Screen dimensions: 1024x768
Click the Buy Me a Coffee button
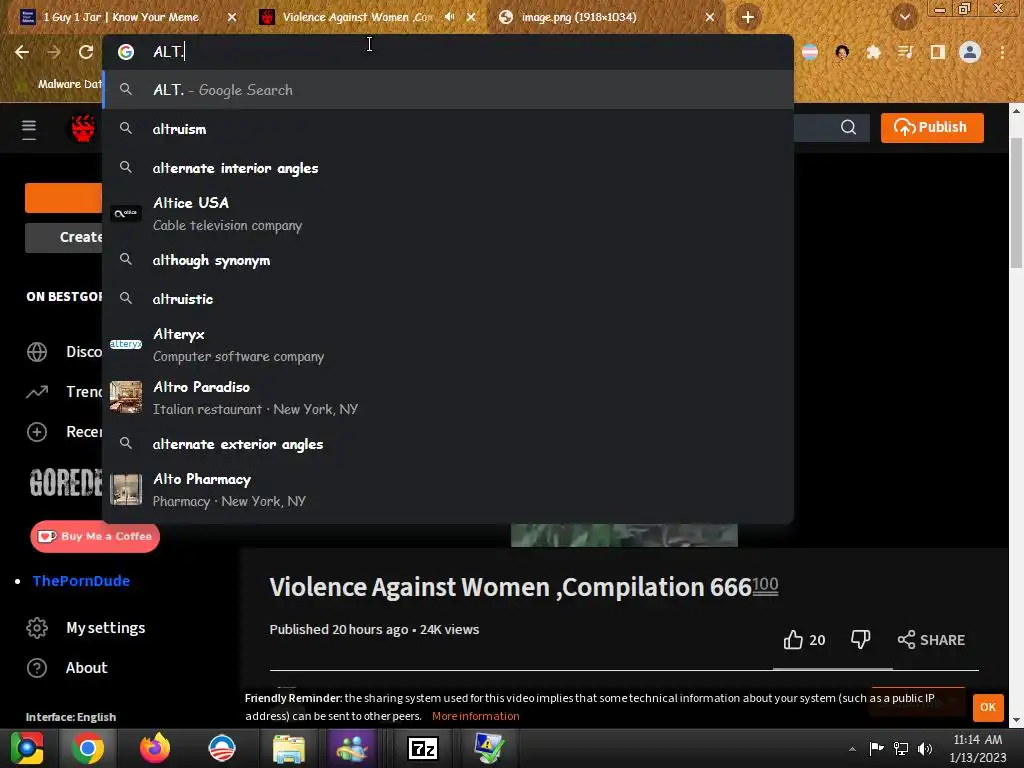tap(95, 537)
